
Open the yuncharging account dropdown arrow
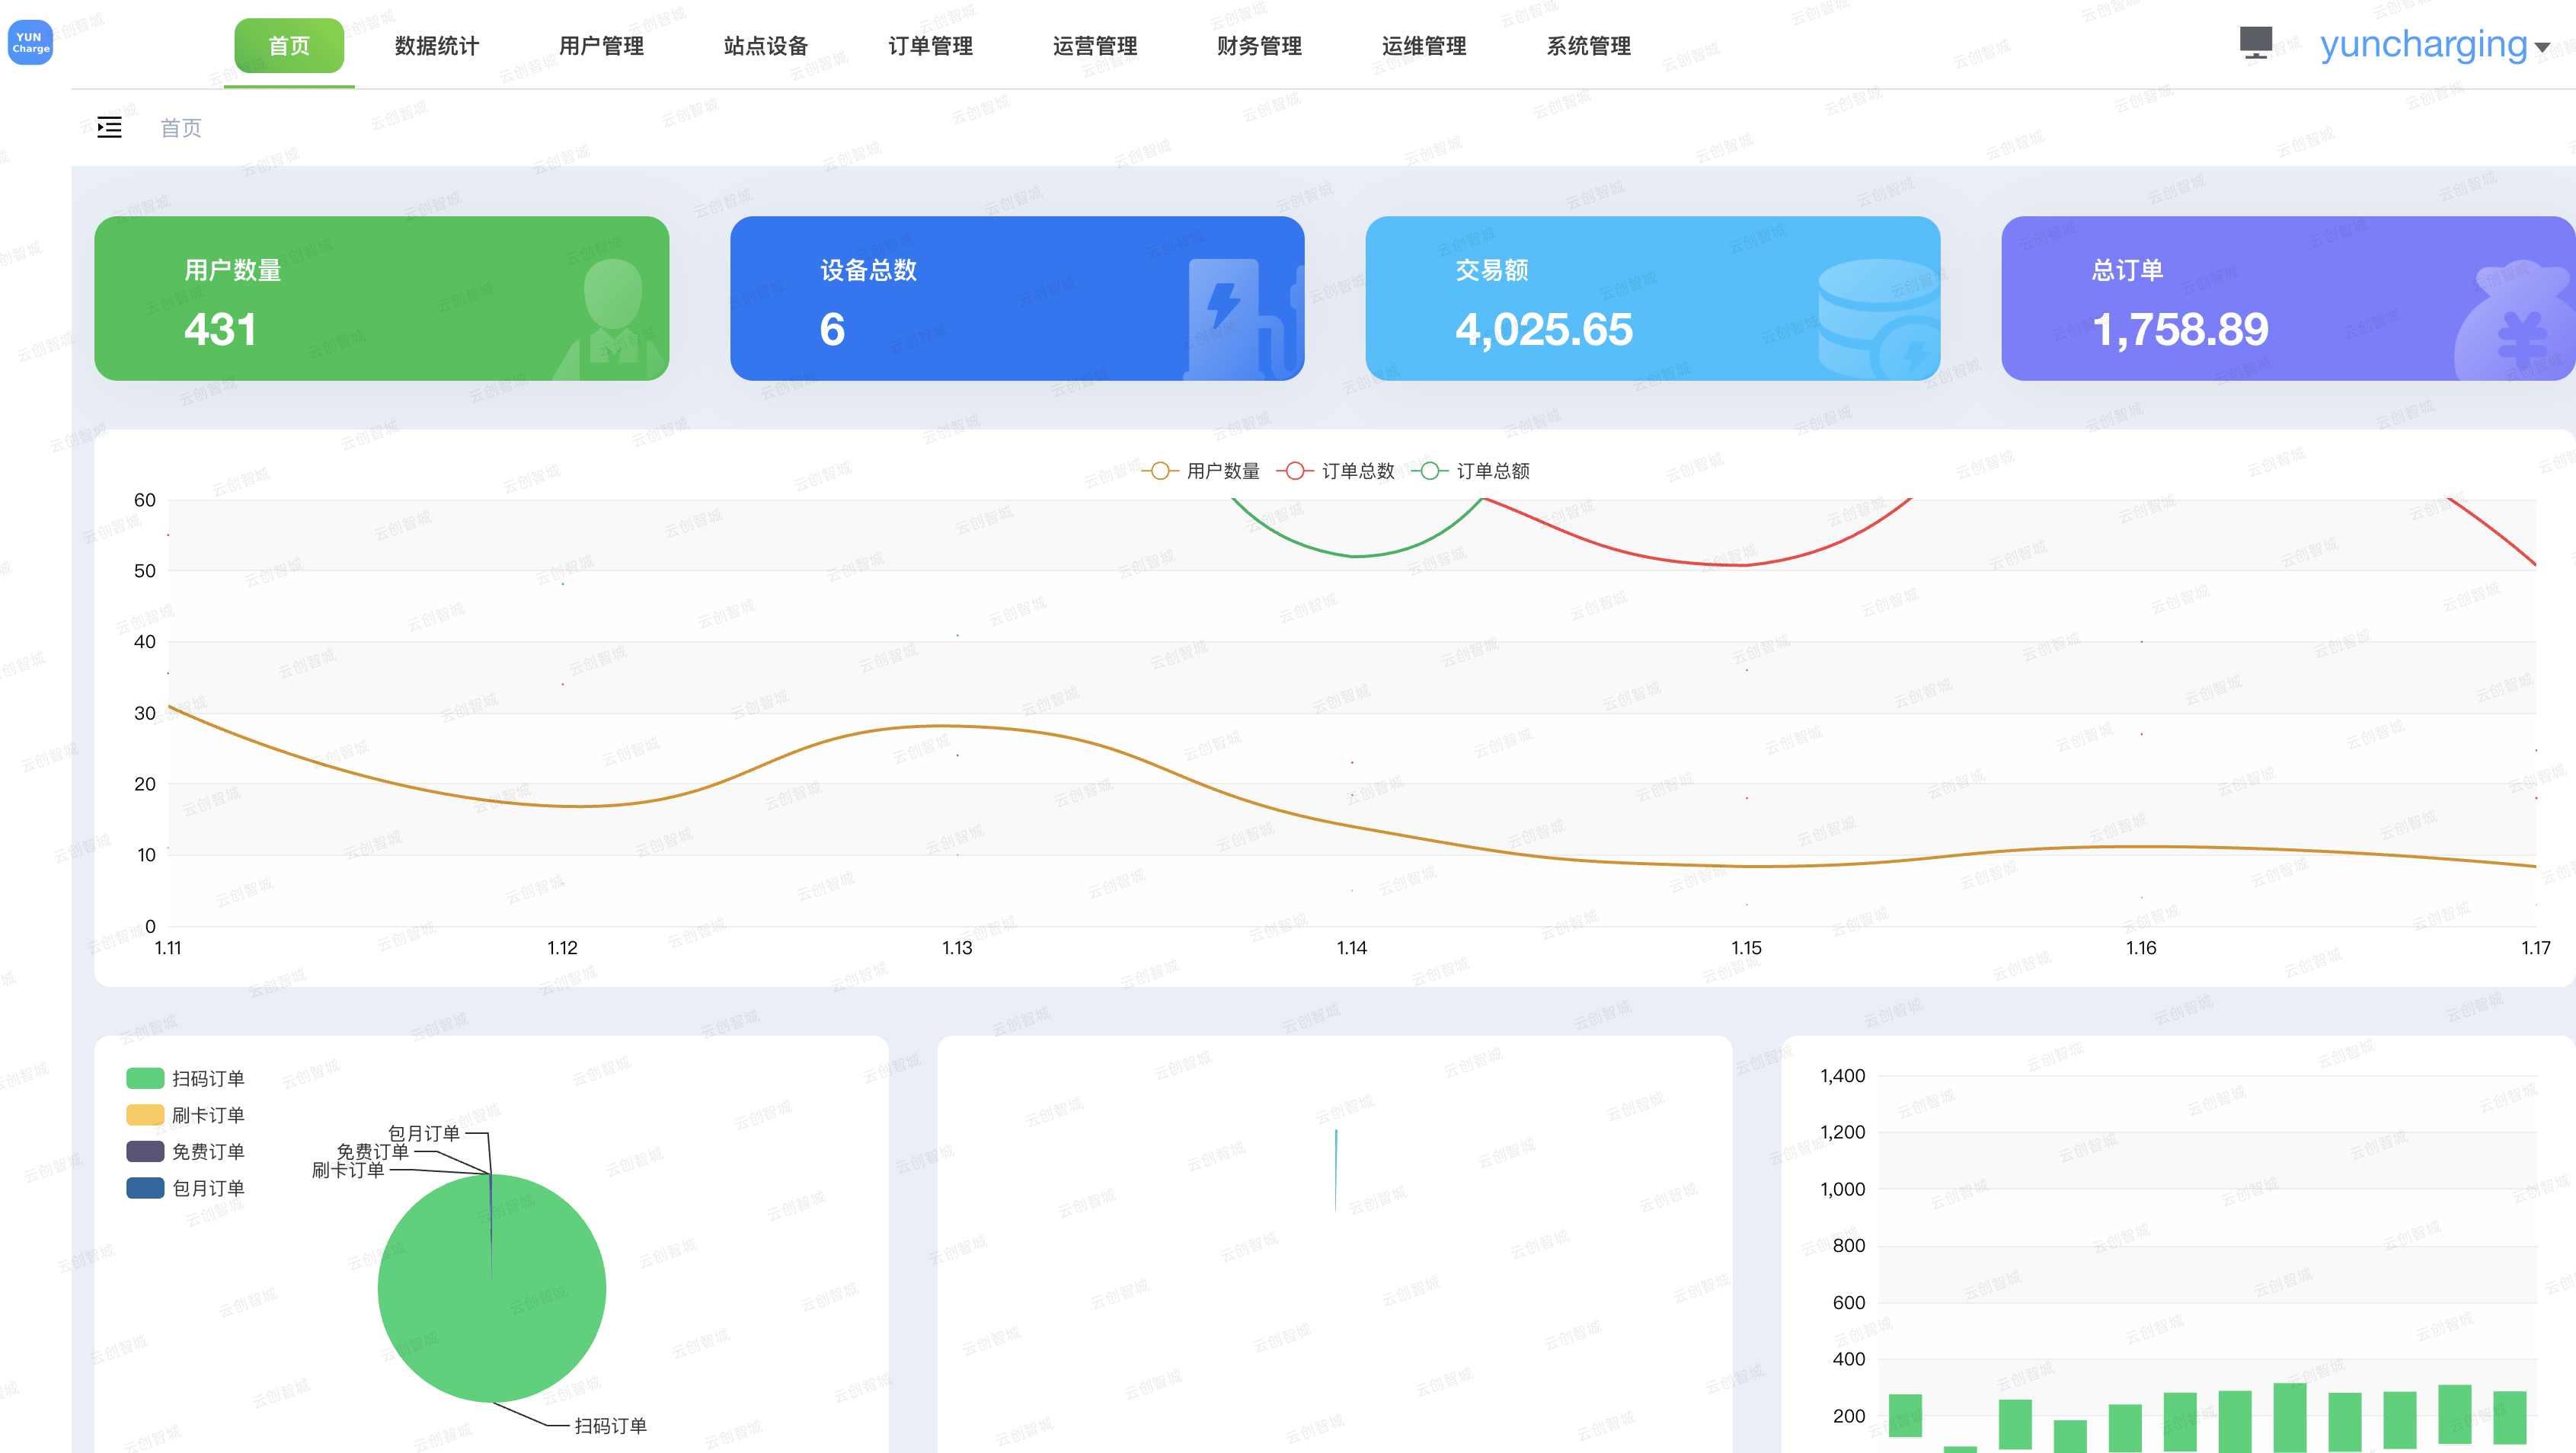2542,47
